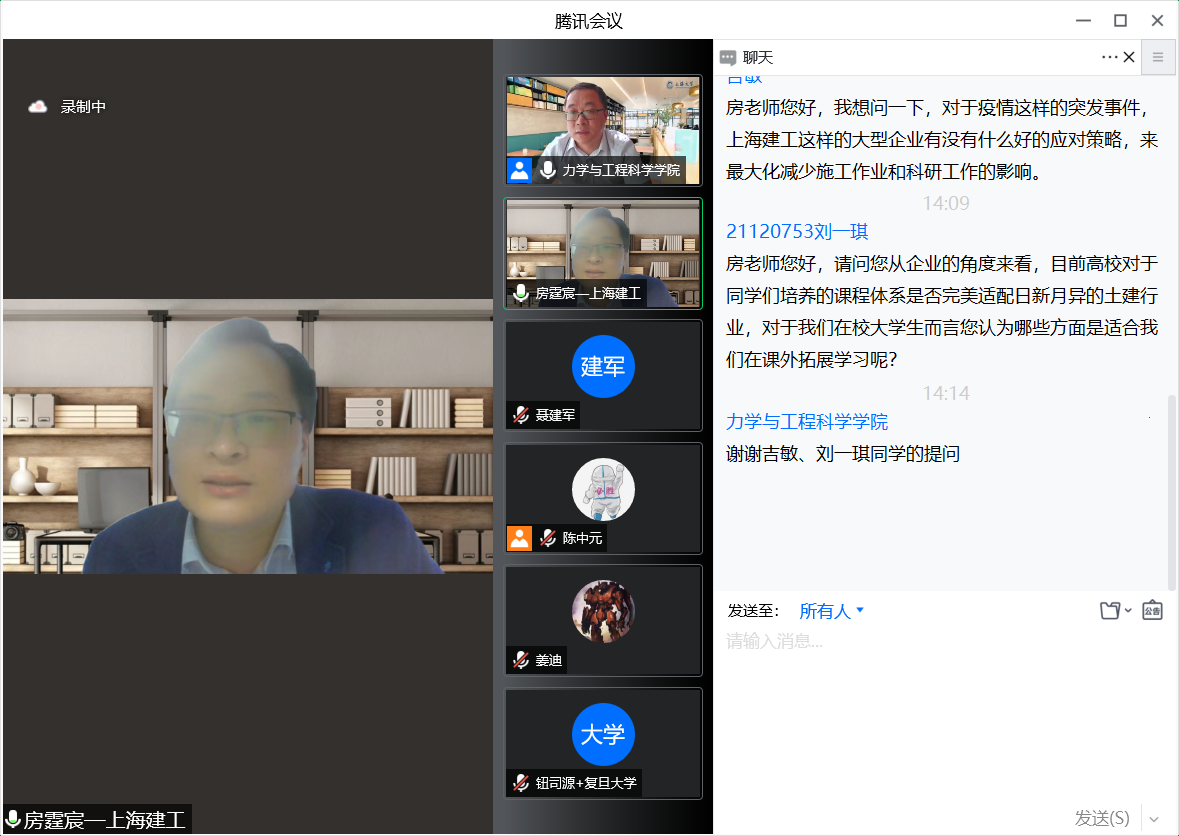Click the blue user icon on 力学与工程科学学院 tile
Image resolution: width=1179 pixels, height=836 pixels.
point(519,170)
